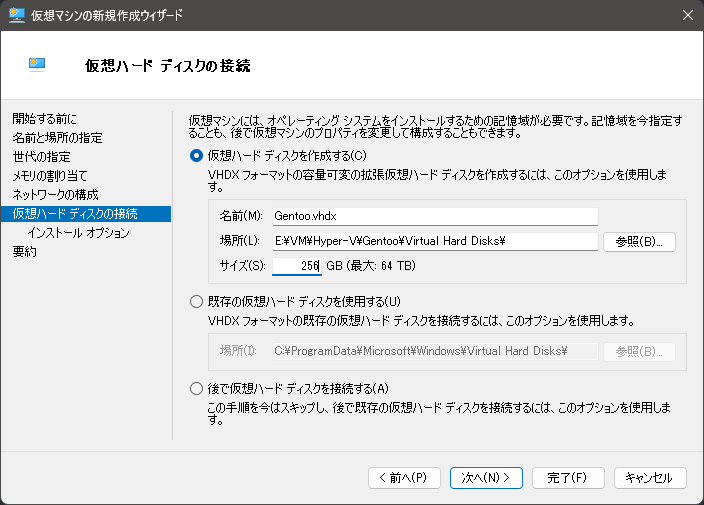This screenshot has height=505, width=704.
Task: Go to メモリの割り当て step
Action: pyautogui.click(x=50, y=176)
